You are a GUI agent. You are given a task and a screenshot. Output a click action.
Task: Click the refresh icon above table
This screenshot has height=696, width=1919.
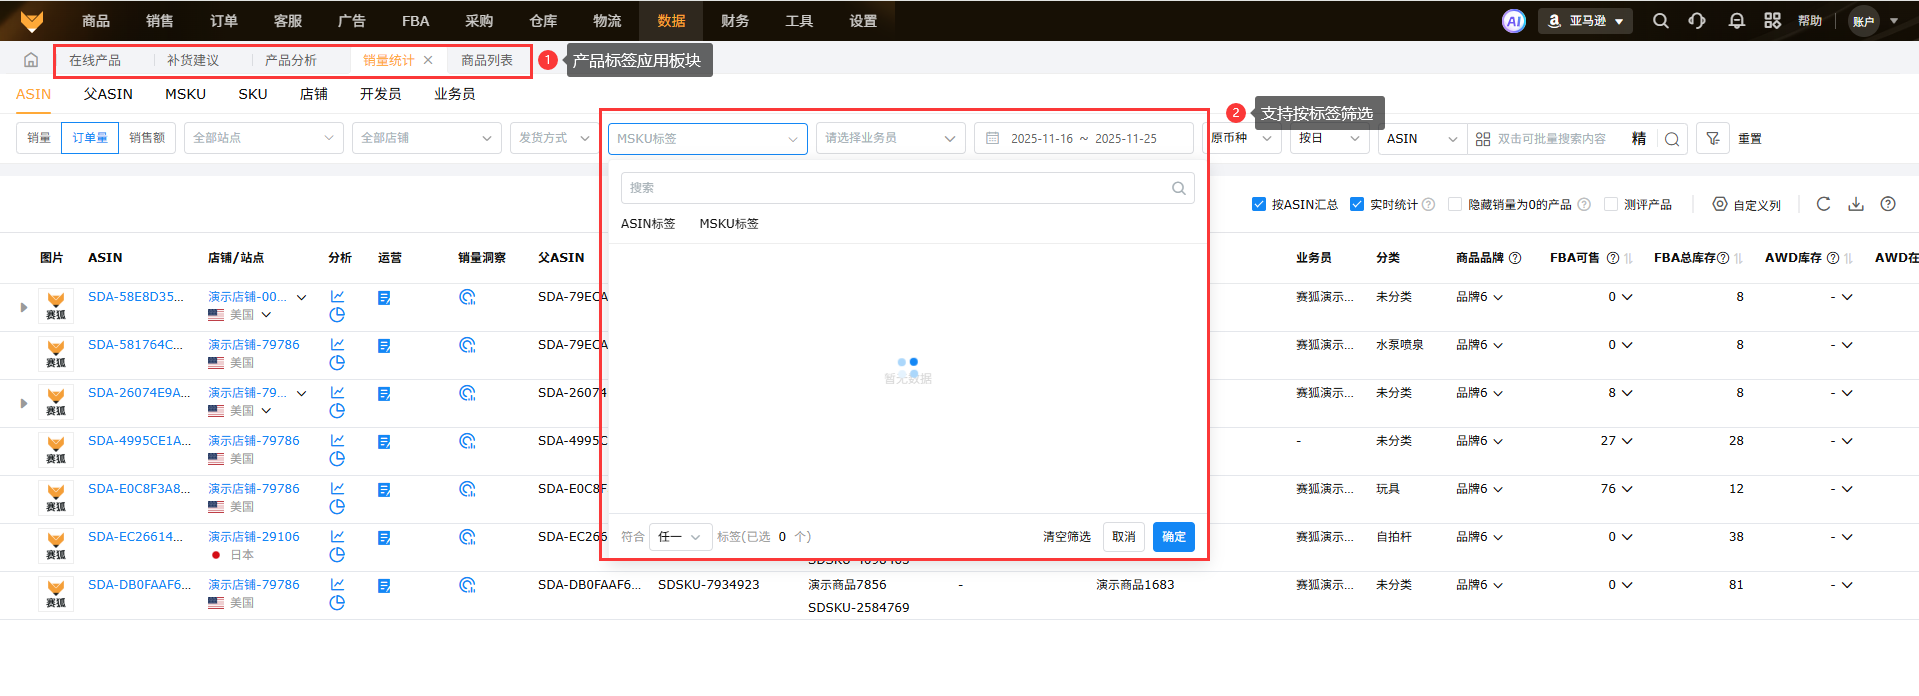(1823, 204)
